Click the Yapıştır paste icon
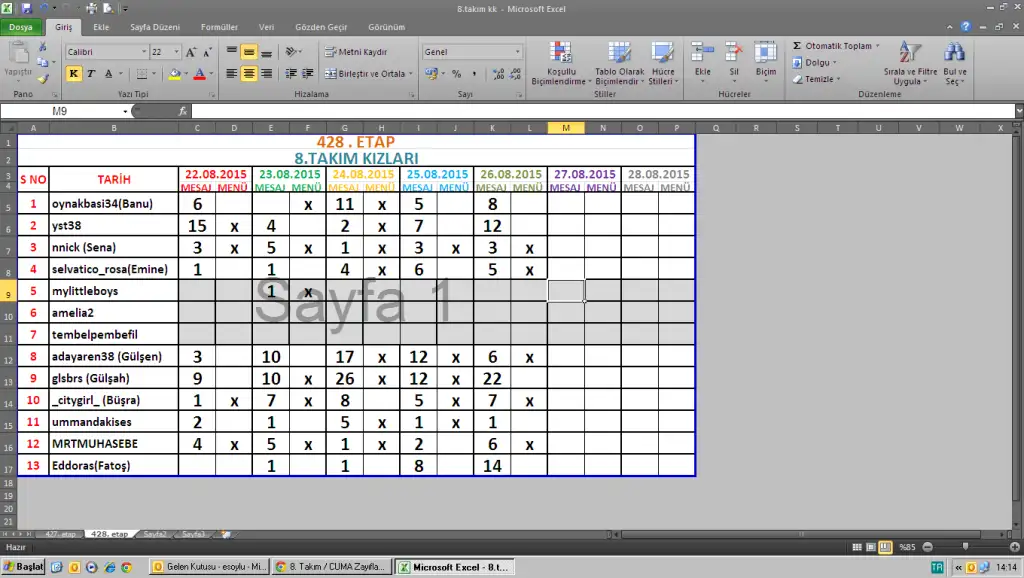 pyautogui.click(x=18, y=54)
